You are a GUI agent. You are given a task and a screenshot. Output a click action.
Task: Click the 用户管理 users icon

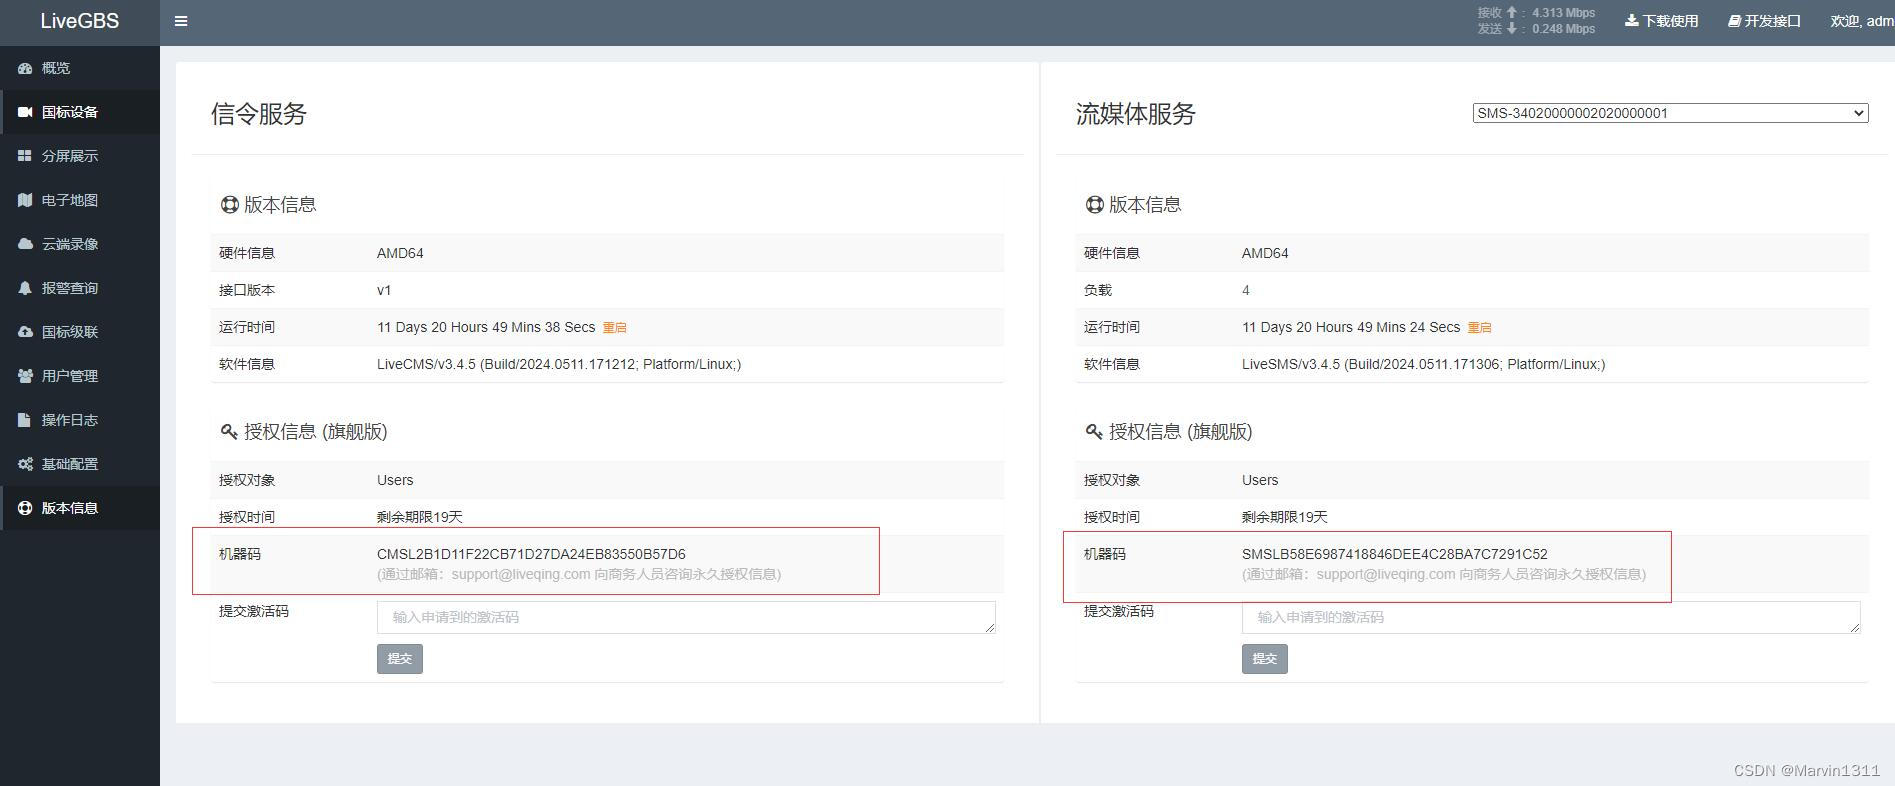25,376
